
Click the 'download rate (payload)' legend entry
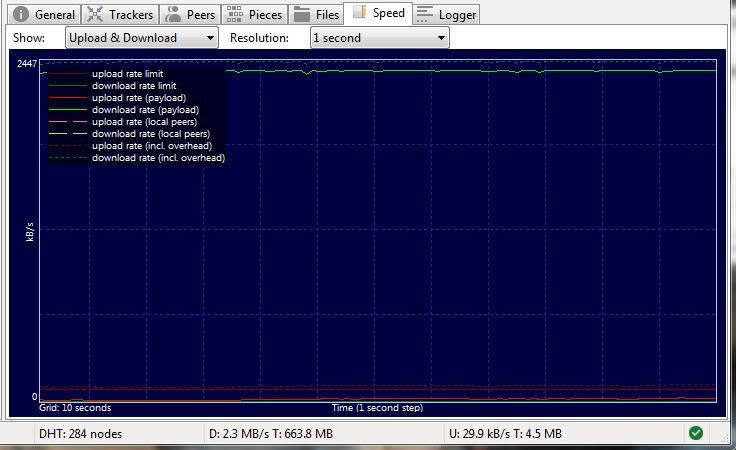(146, 110)
